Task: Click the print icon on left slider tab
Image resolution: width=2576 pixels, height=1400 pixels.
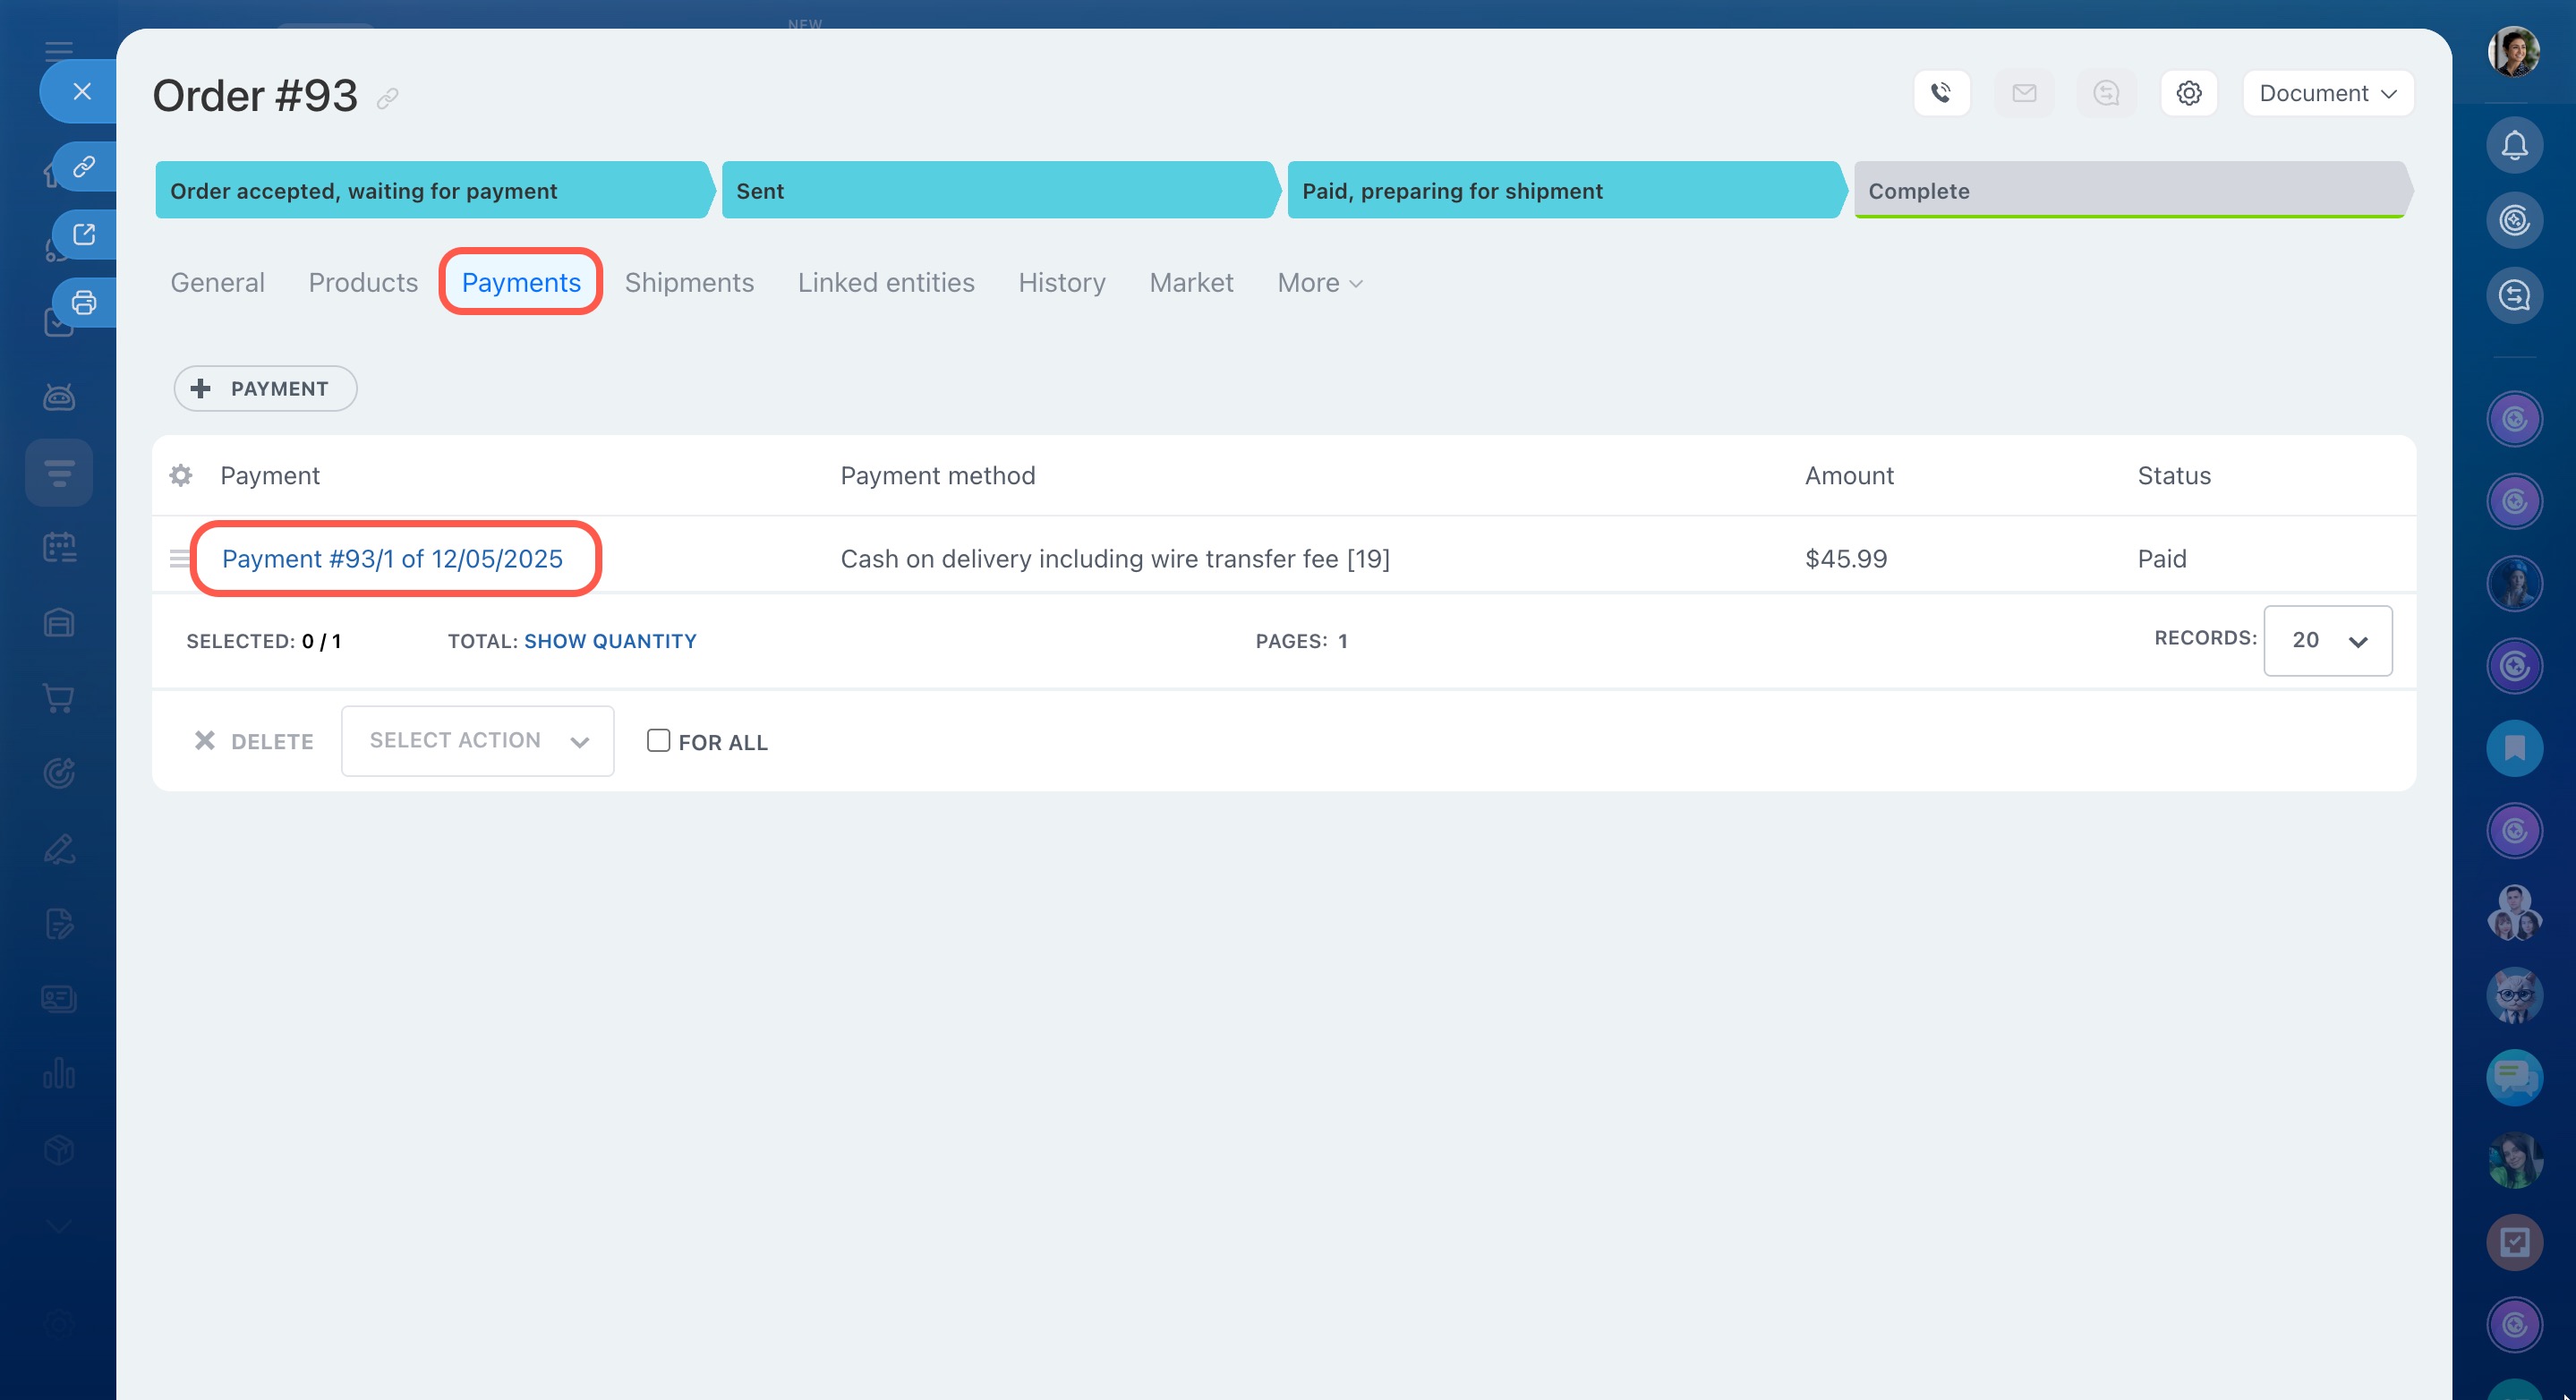Action: [84, 302]
